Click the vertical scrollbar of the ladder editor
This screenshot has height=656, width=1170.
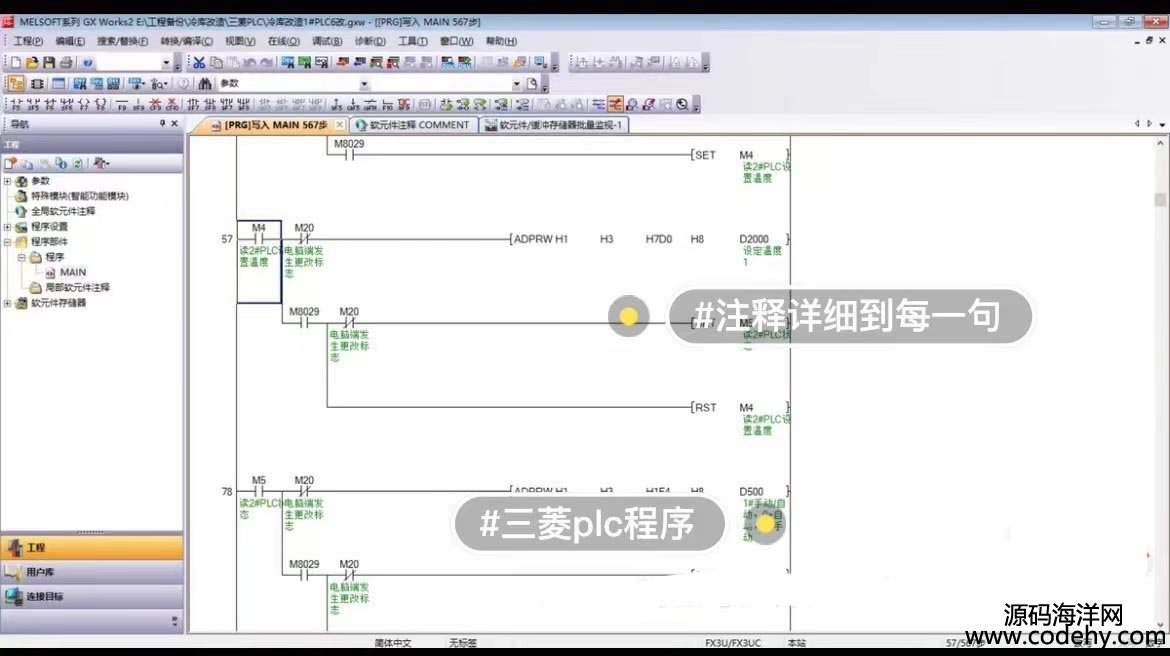(x=1160, y=384)
